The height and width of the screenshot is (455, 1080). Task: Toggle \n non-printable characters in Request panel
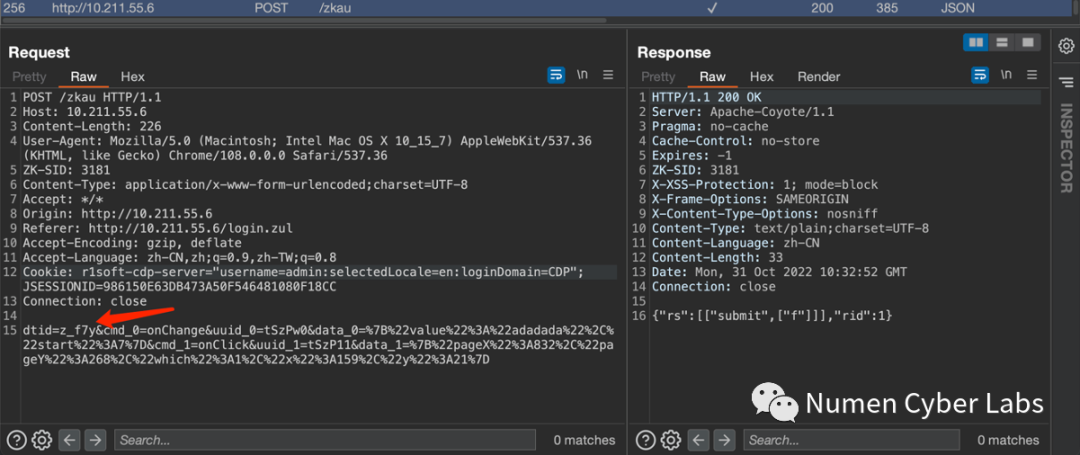(x=582, y=75)
